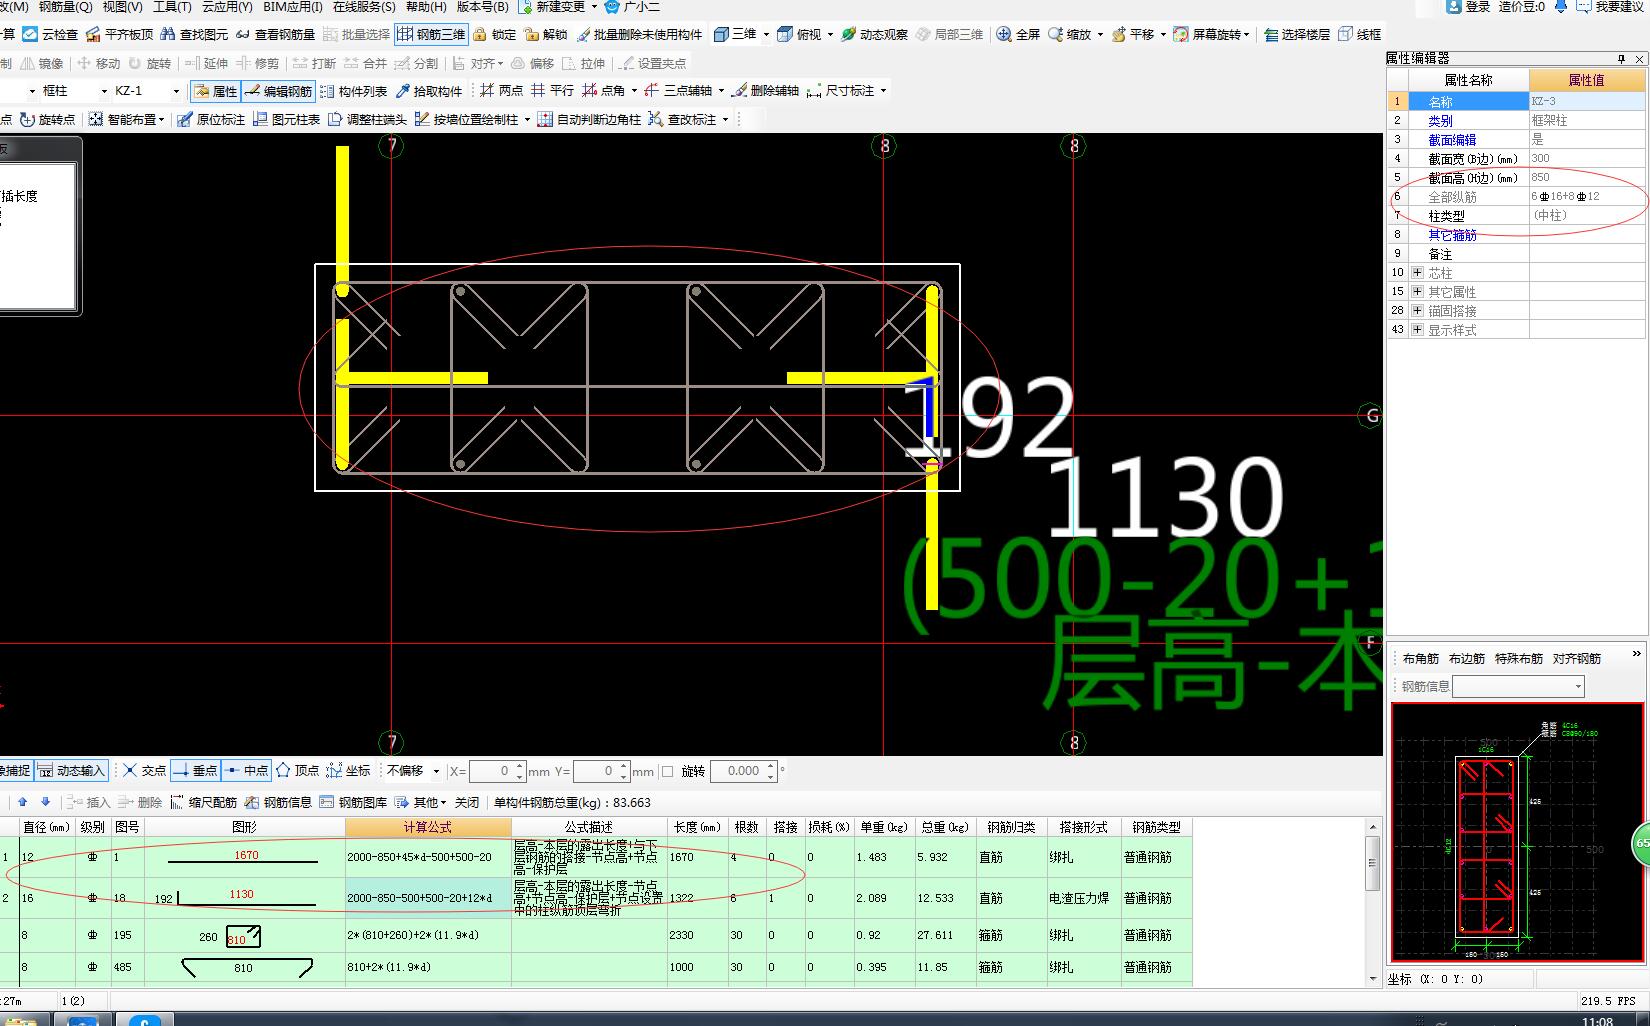Select the 两点 two-point axis tool

(501, 91)
